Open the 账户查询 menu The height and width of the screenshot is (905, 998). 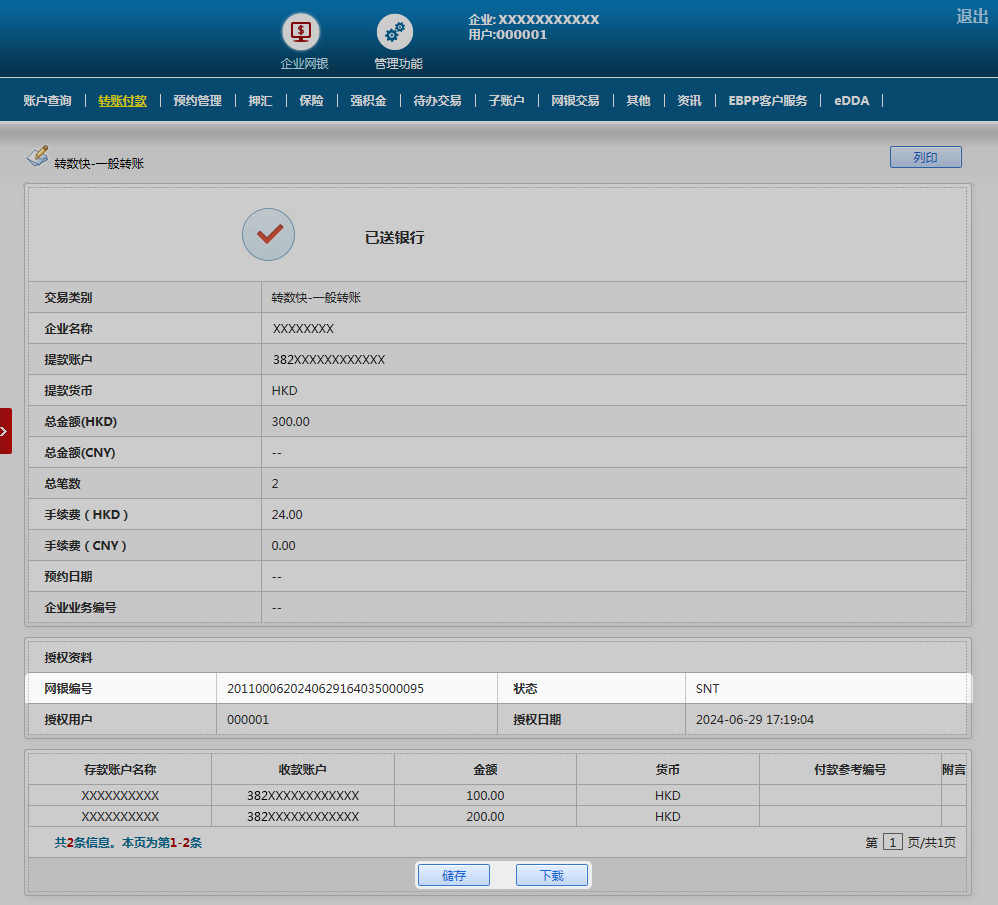[48, 101]
